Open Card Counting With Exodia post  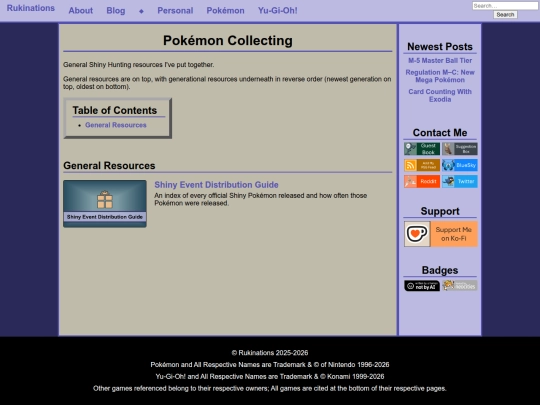(x=440, y=95)
